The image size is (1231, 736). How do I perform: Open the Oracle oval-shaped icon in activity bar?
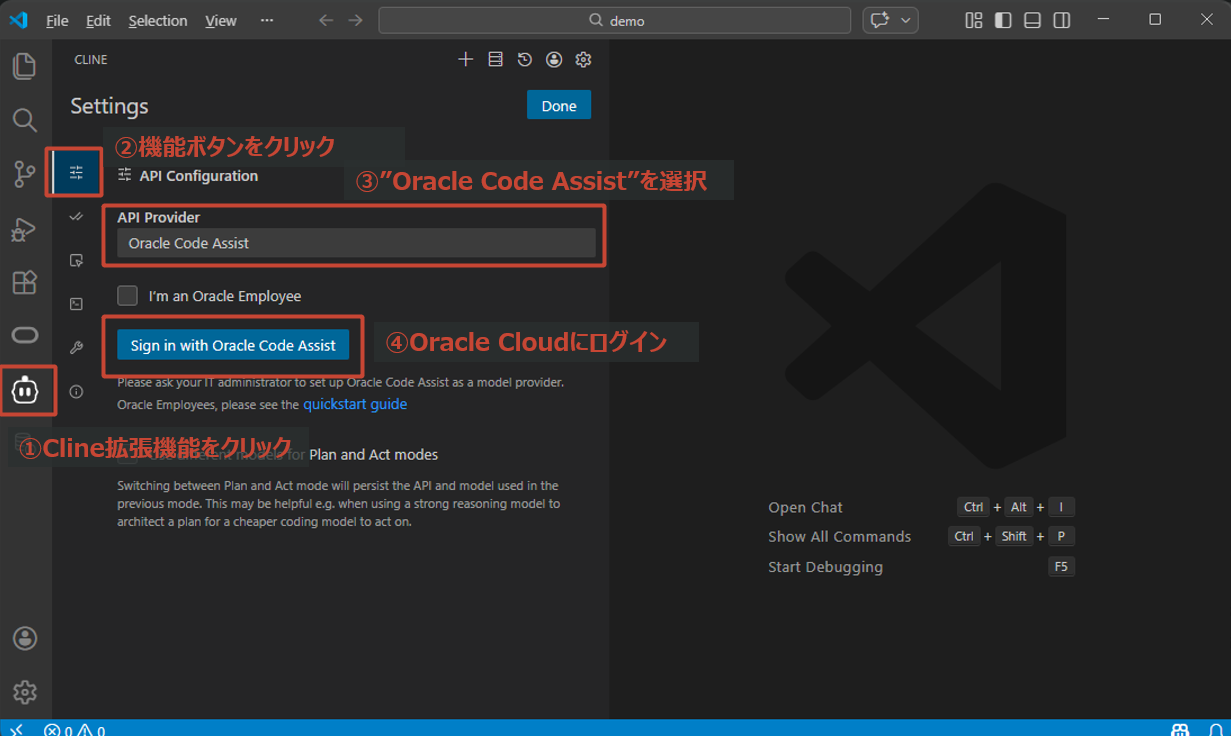tap(24, 335)
